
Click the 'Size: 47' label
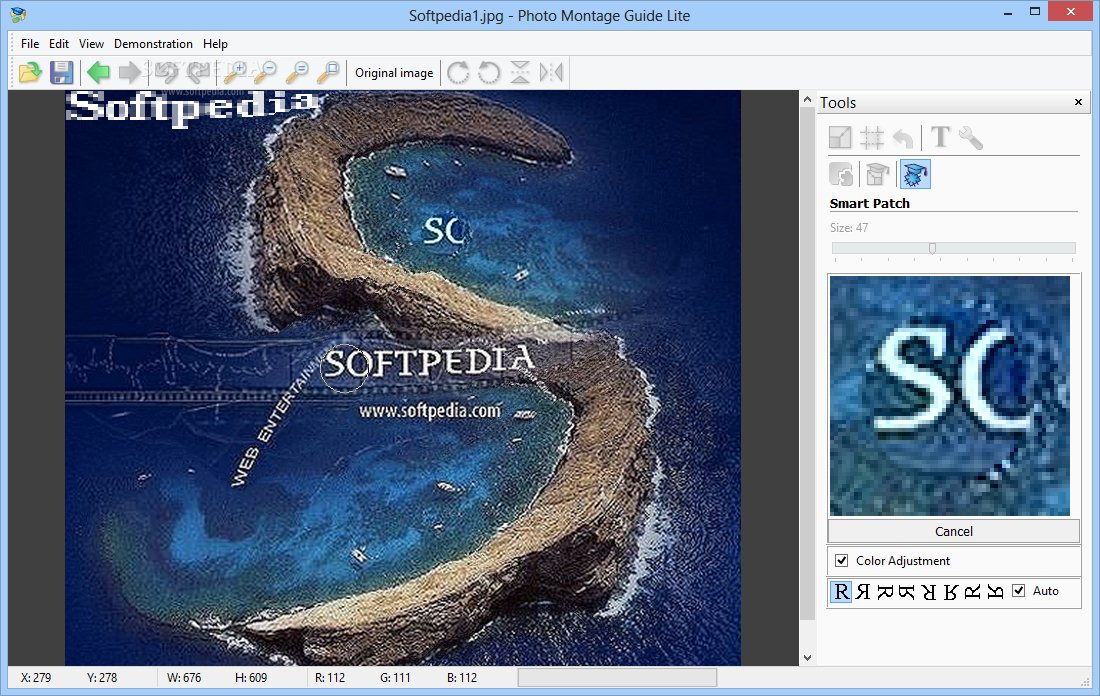(x=849, y=227)
